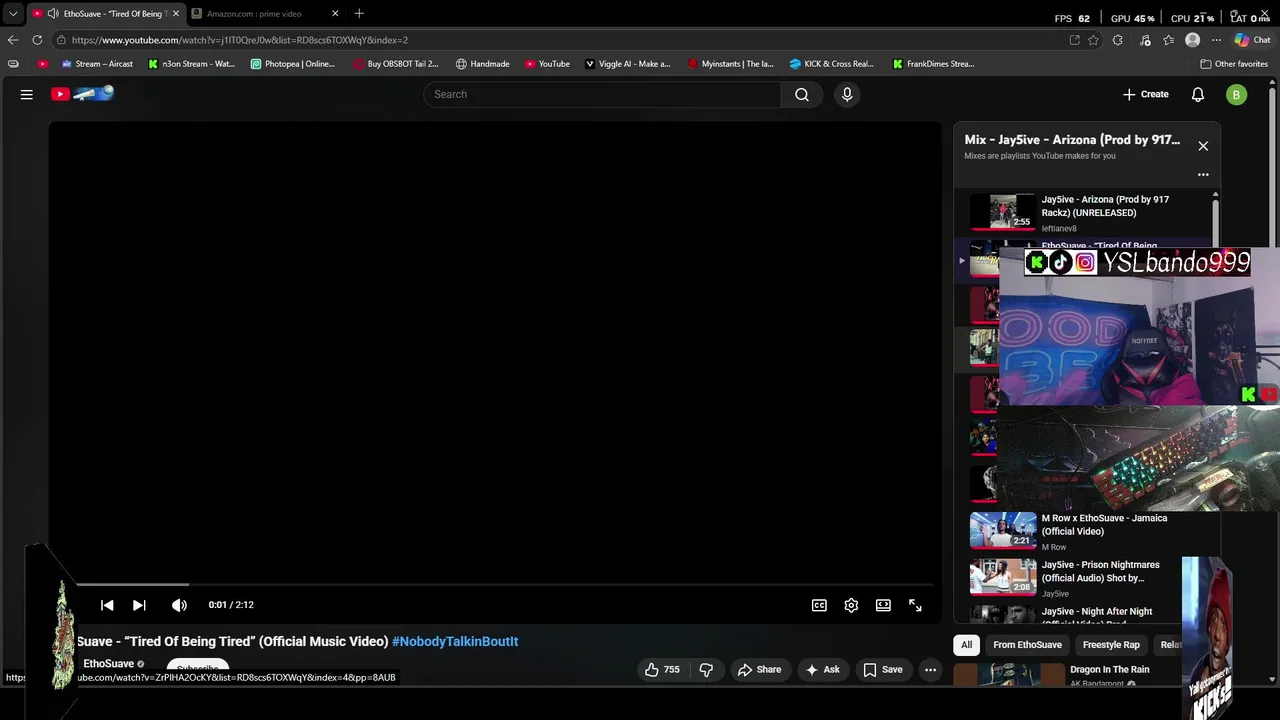The width and height of the screenshot is (1280, 720).
Task: Open the browser profile avatar
Action: point(1192,40)
